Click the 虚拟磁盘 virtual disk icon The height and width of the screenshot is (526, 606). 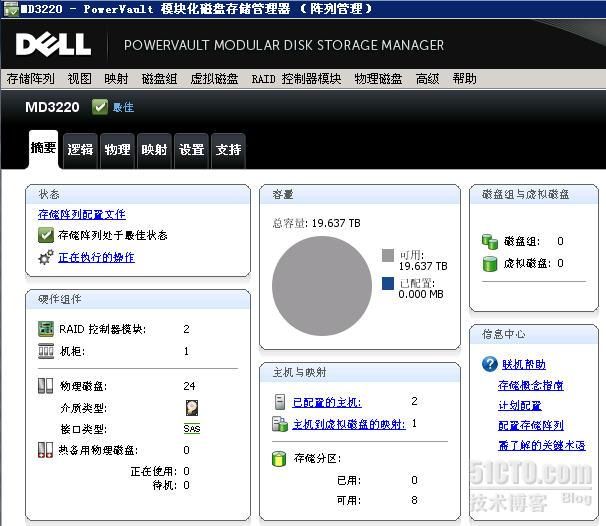[x=490, y=264]
